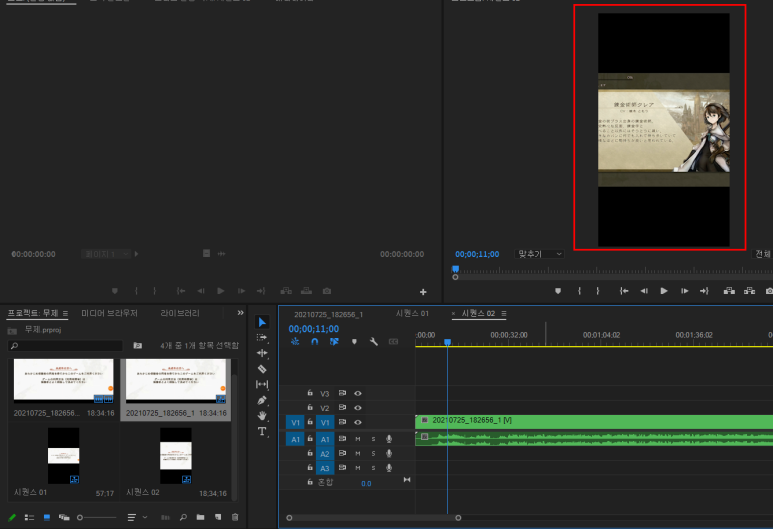The width and height of the screenshot is (773, 529).
Task: Toggle V2 track visibility eye
Action: click(358, 408)
